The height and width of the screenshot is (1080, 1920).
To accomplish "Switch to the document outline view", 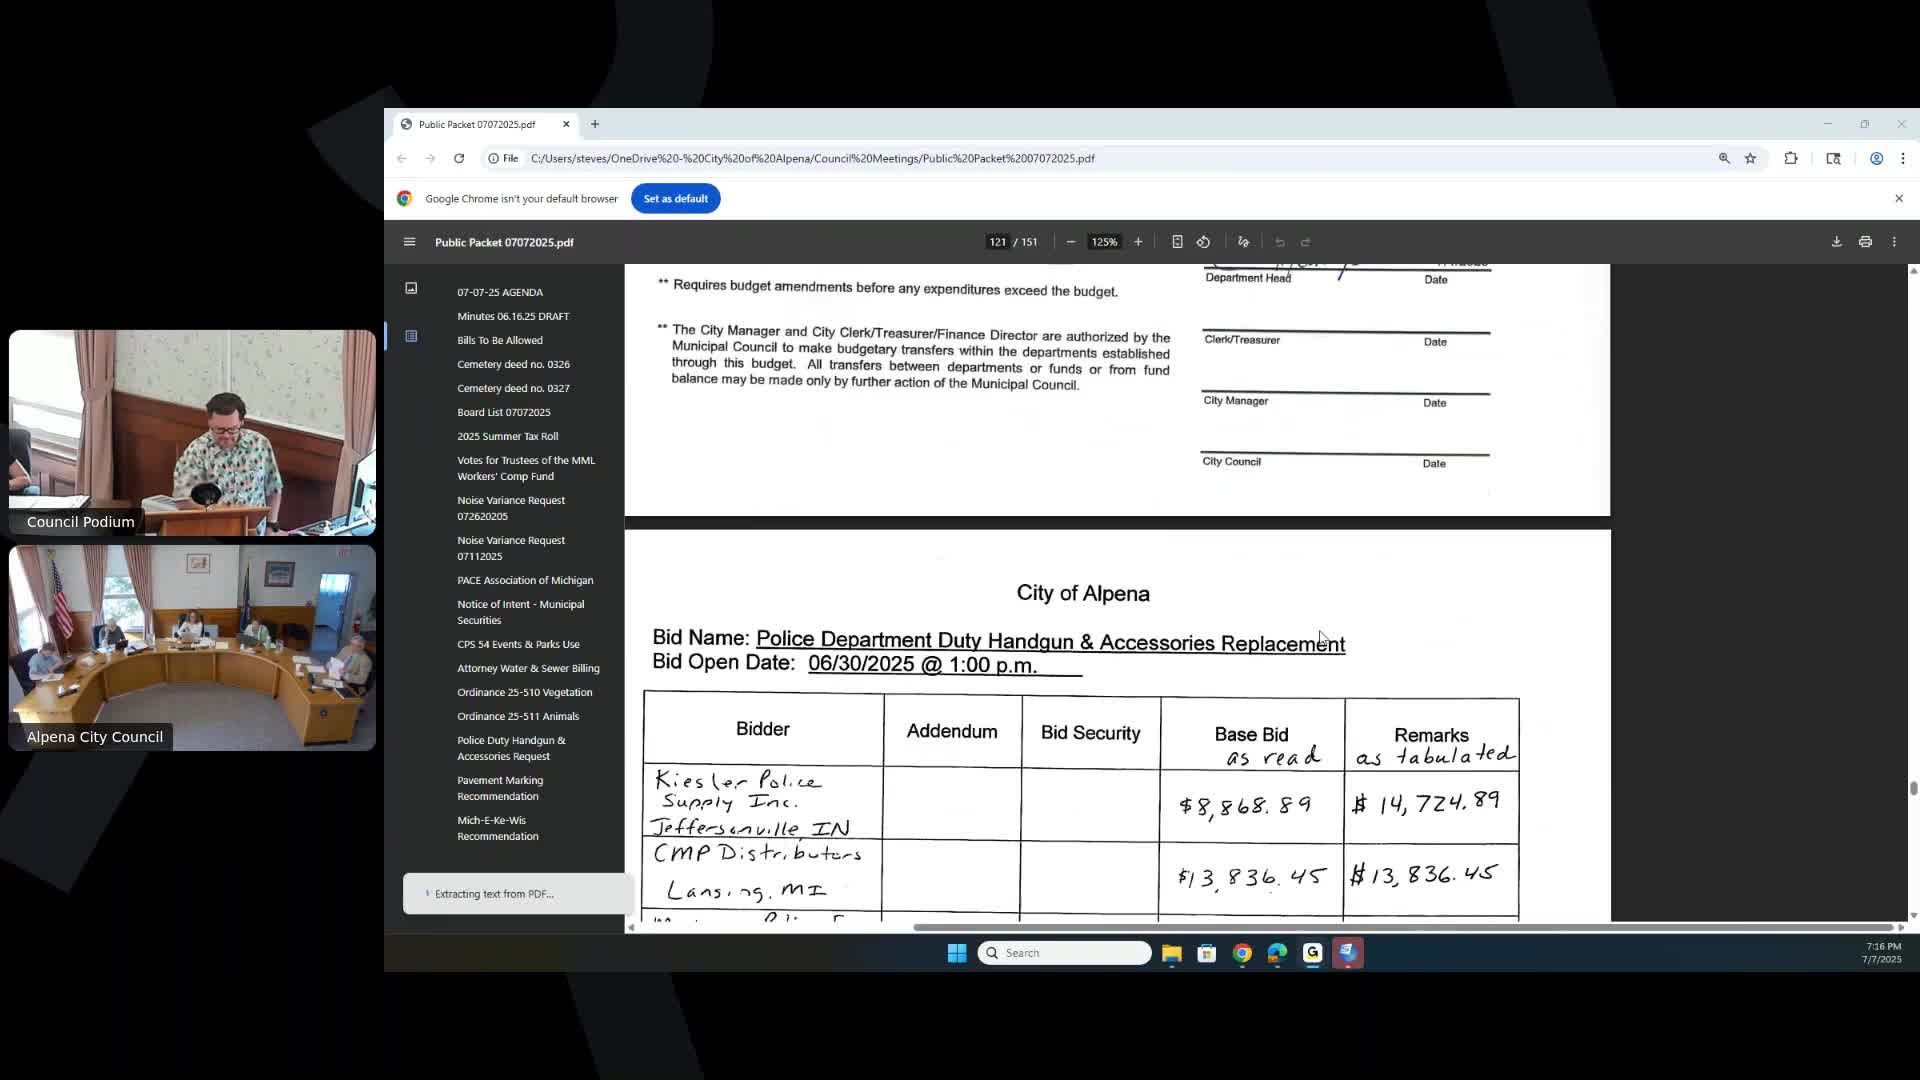I will [411, 336].
